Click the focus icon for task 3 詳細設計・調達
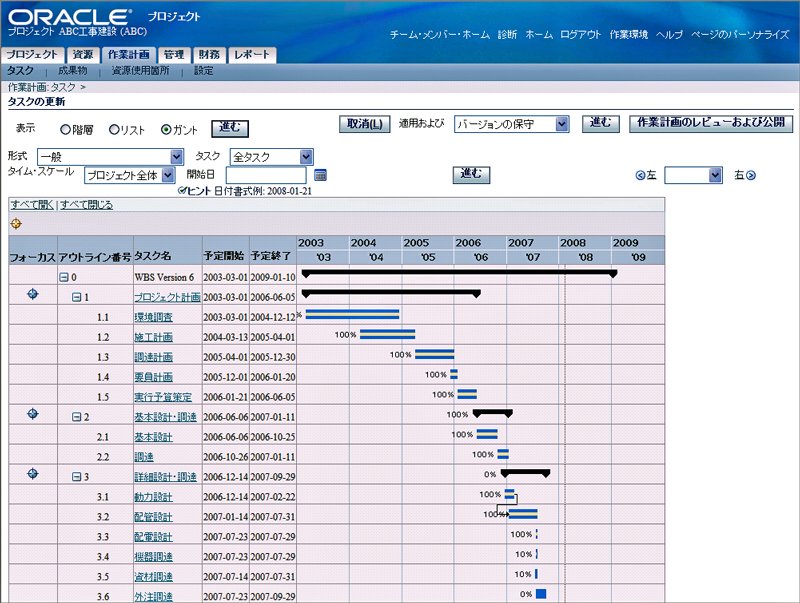The height and width of the screenshot is (603, 800). point(33,474)
